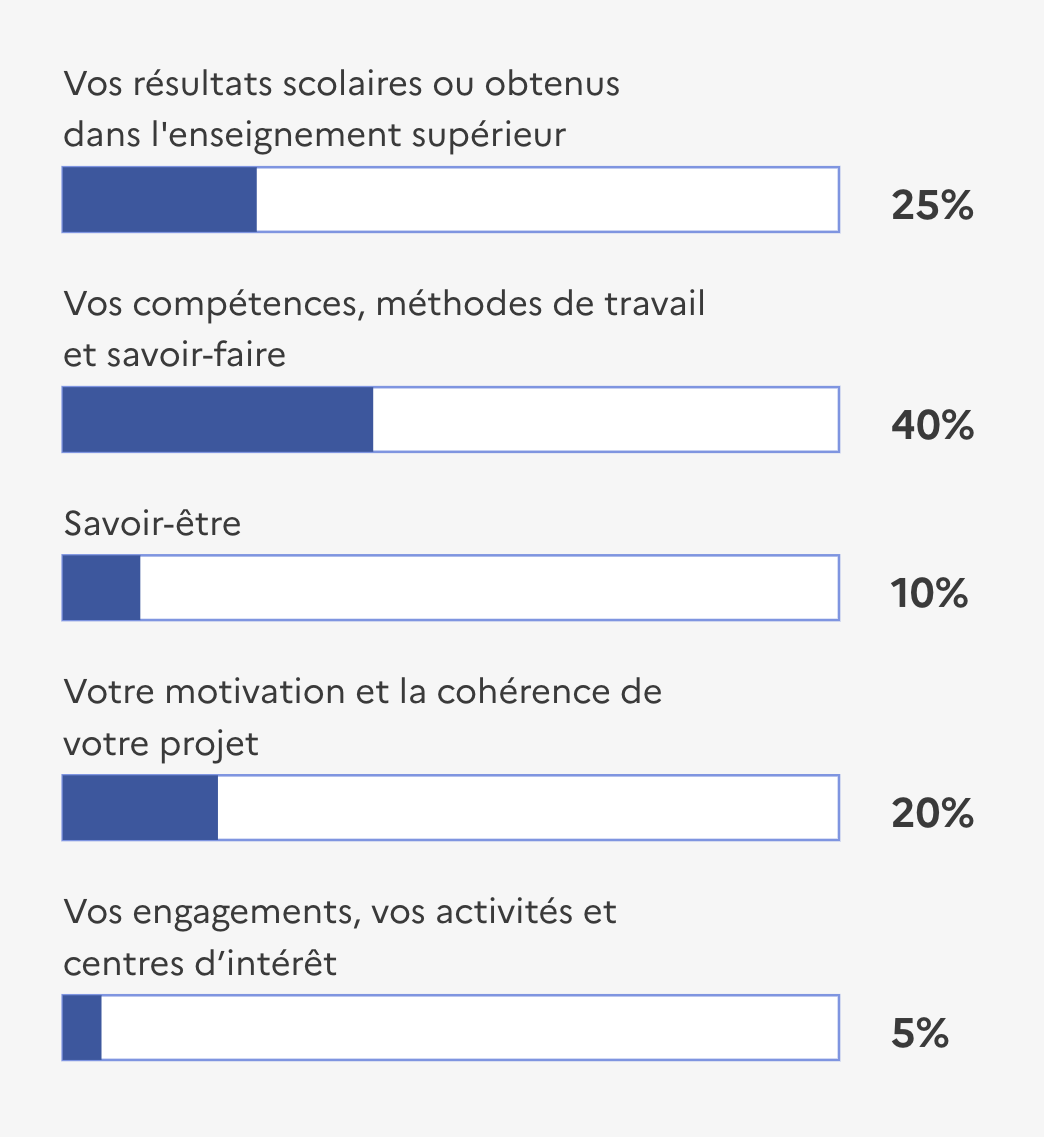The image size is (1044, 1138).
Task: Select the 20% percentage label
Action: coord(932,813)
